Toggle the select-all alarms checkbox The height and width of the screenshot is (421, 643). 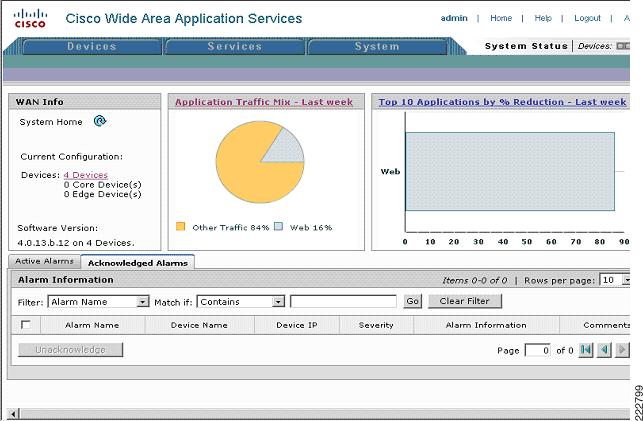26,325
